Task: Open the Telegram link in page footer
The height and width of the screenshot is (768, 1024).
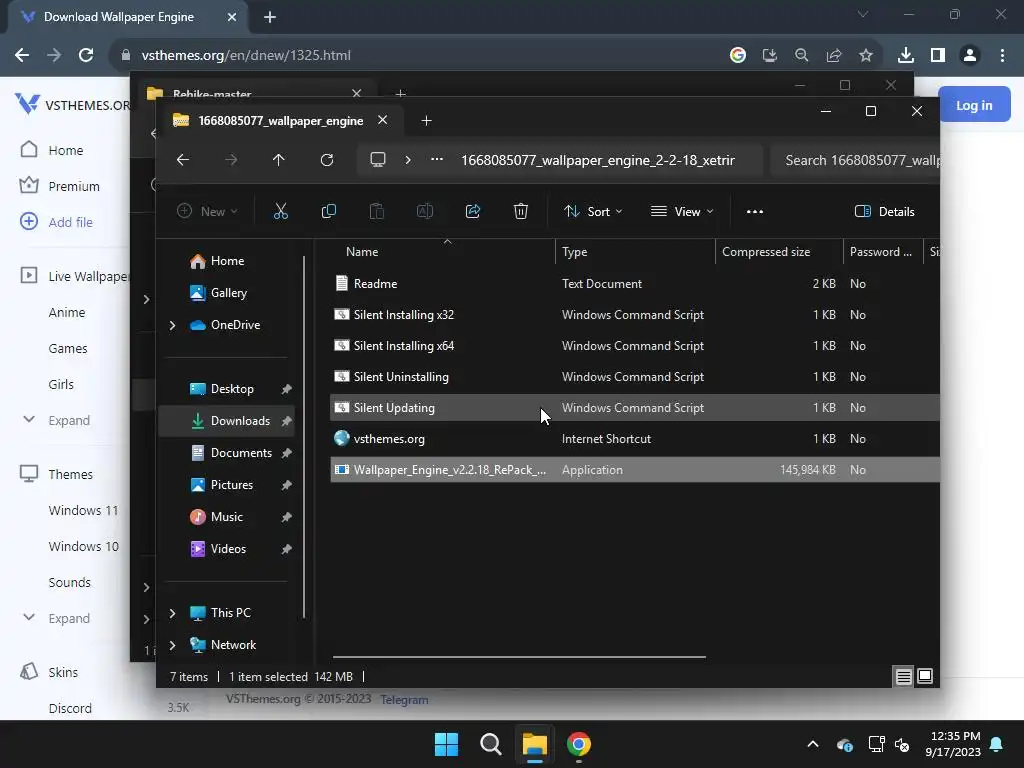Action: coord(404,699)
